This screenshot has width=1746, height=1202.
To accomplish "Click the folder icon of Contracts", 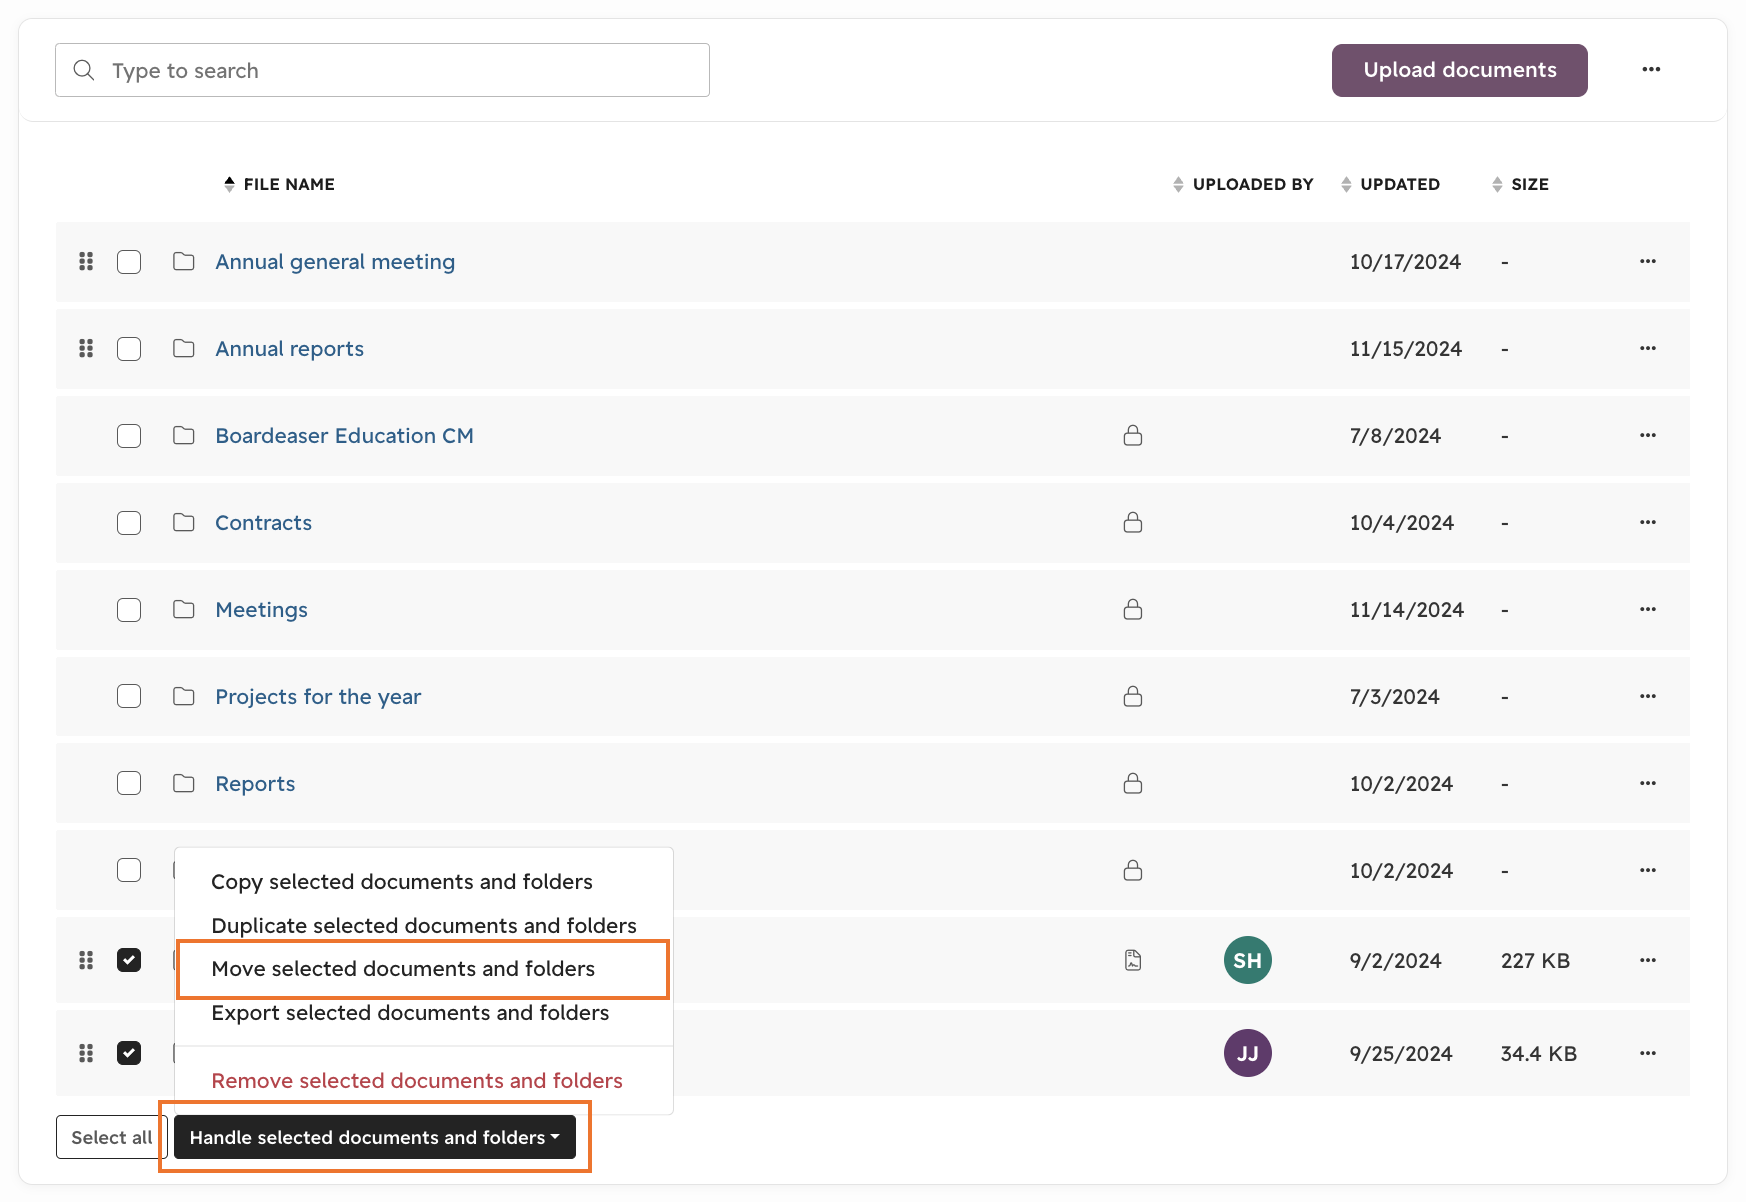I will (x=184, y=523).
